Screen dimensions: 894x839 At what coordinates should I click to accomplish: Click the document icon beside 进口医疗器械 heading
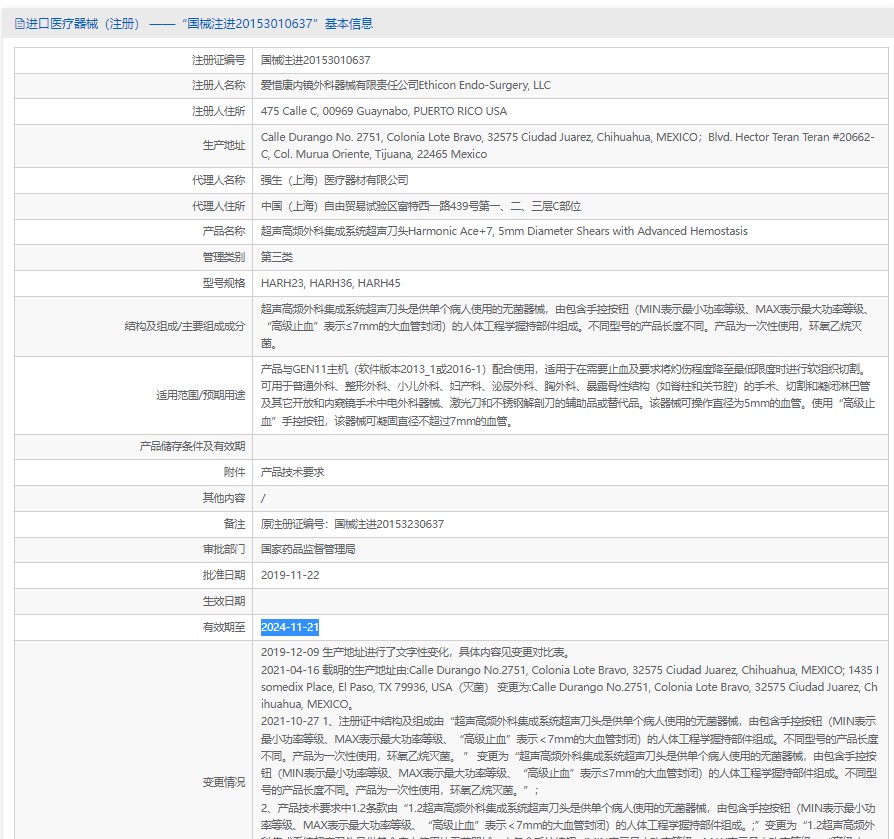click(x=19, y=23)
